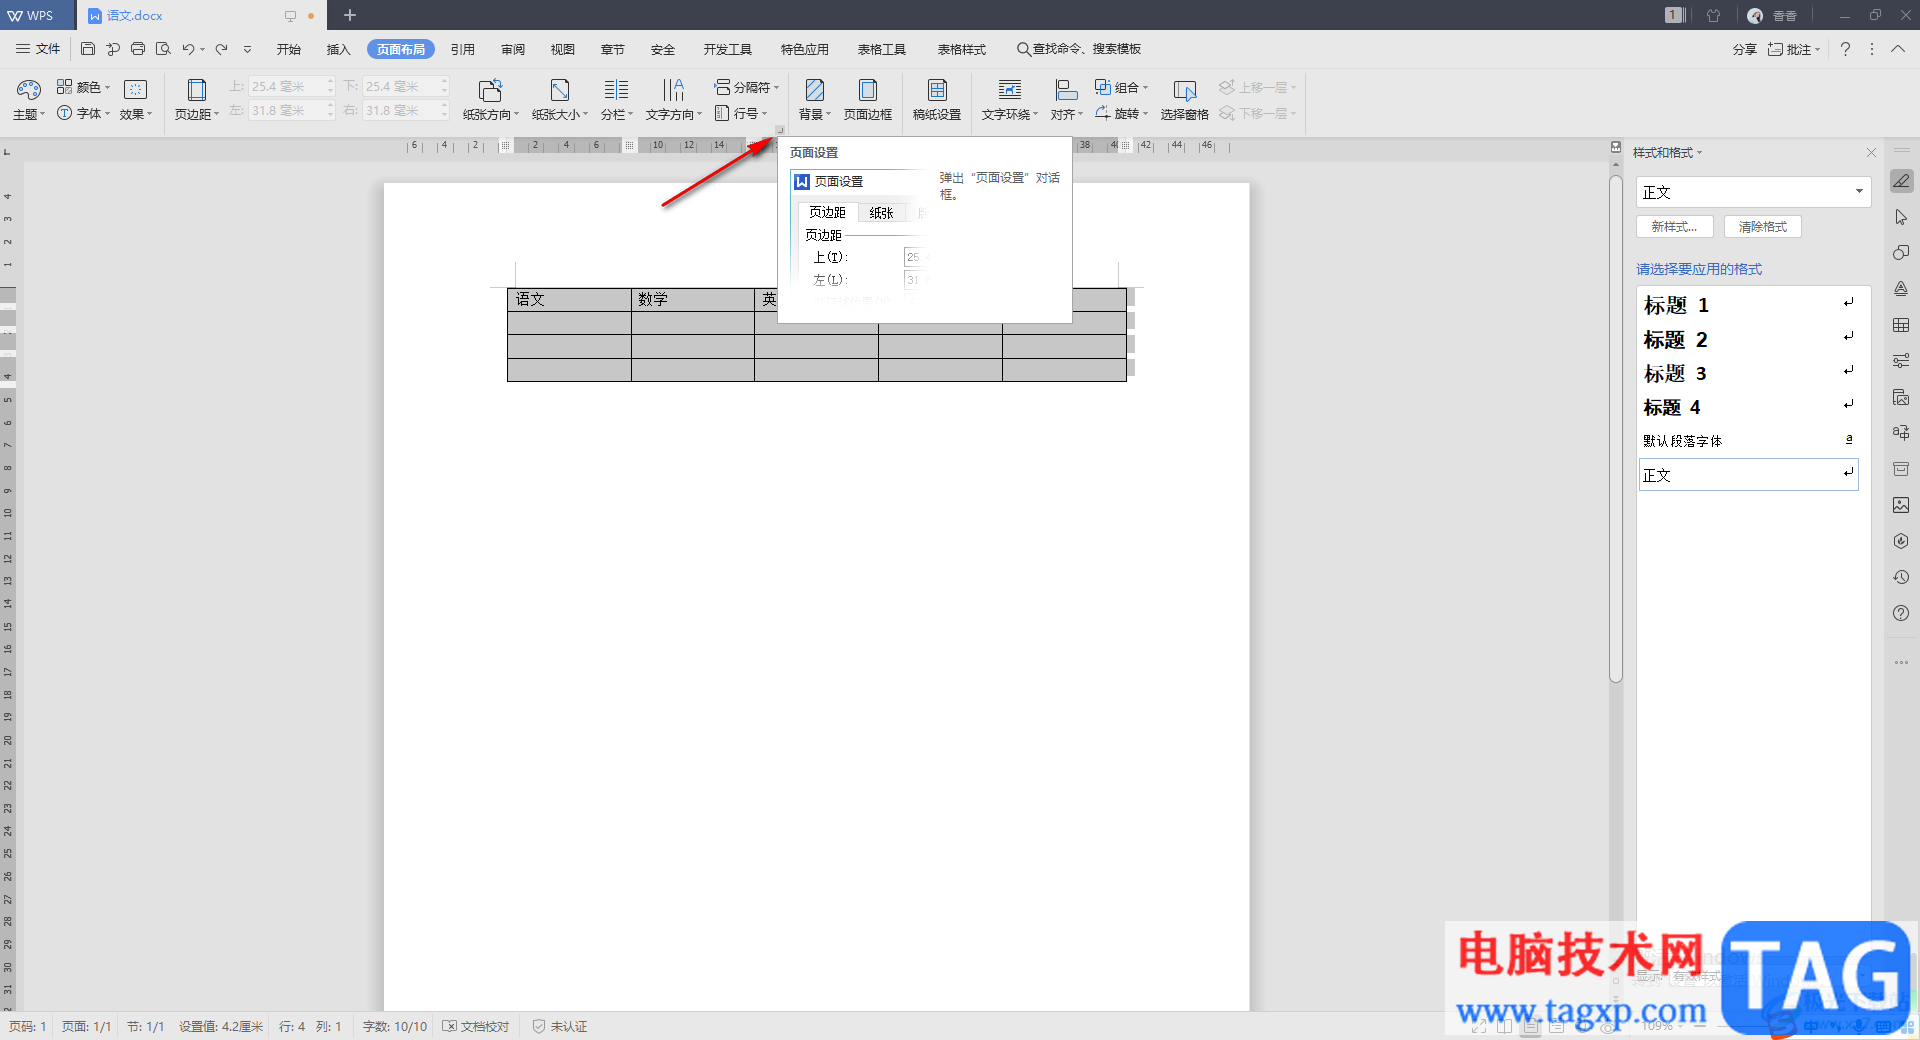The image size is (1920, 1040).
Task: Open the 文件 file menu
Action: pyautogui.click(x=38, y=49)
